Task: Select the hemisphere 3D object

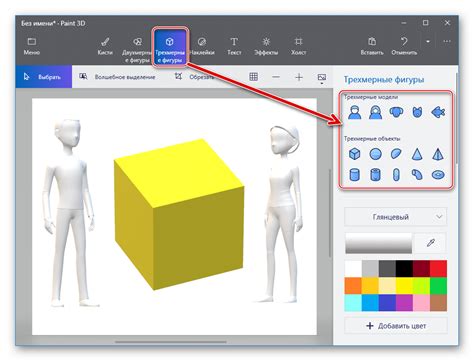Action: click(x=396, y=154)
